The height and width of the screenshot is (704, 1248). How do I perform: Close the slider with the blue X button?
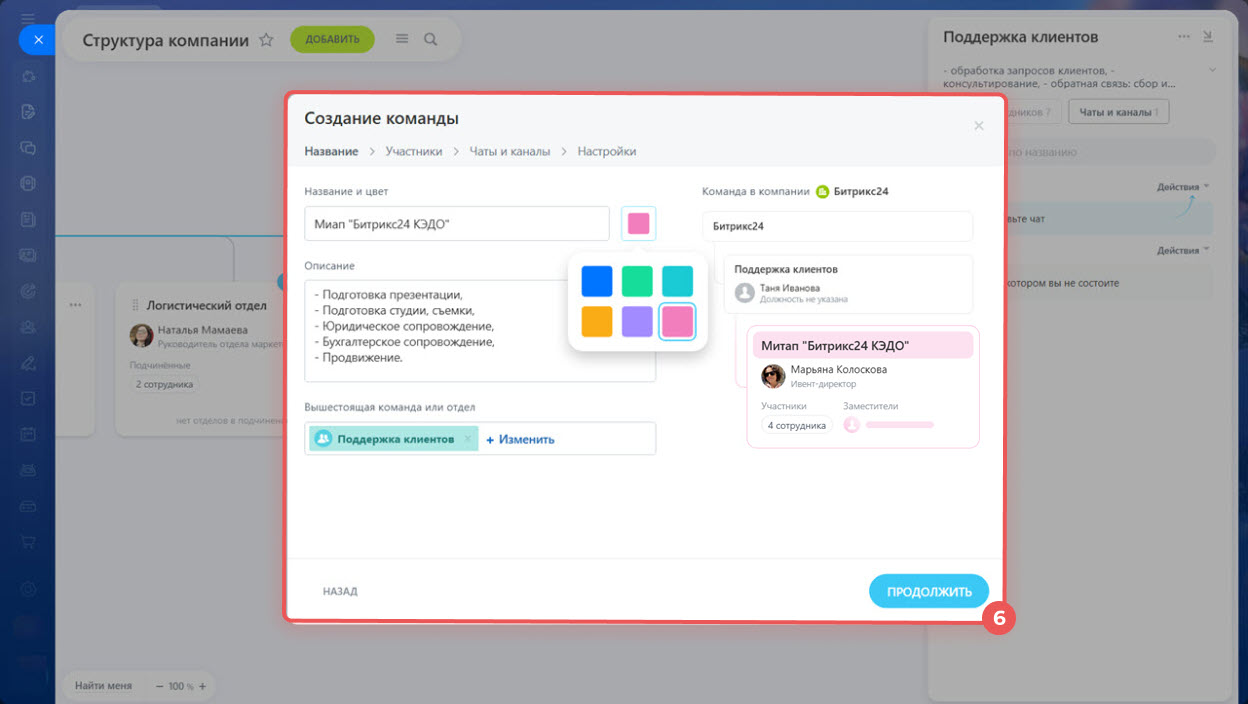[37, 40]
